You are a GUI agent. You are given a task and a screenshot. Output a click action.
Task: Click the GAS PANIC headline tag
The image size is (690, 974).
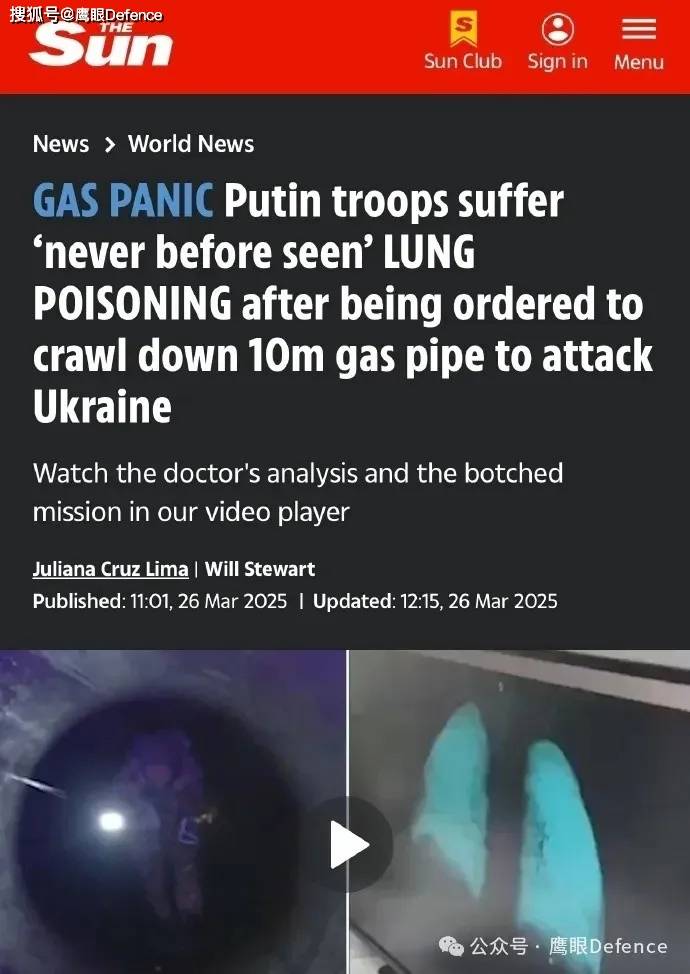click(123, 201)
